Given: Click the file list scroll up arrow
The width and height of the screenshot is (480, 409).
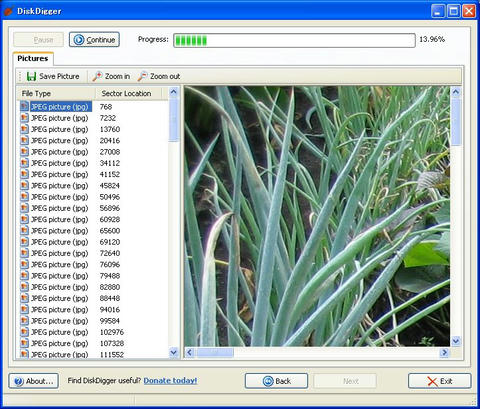Looking at the screenshot, I should 174,92.
